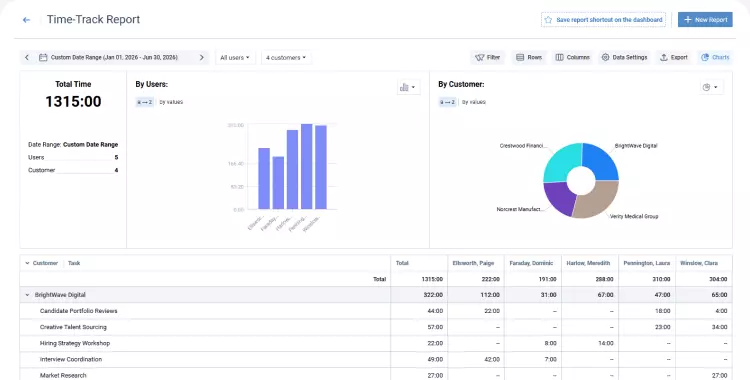Select the Market Research row
This screenshot has width=750, height=380.
click(x=376, y=375)
